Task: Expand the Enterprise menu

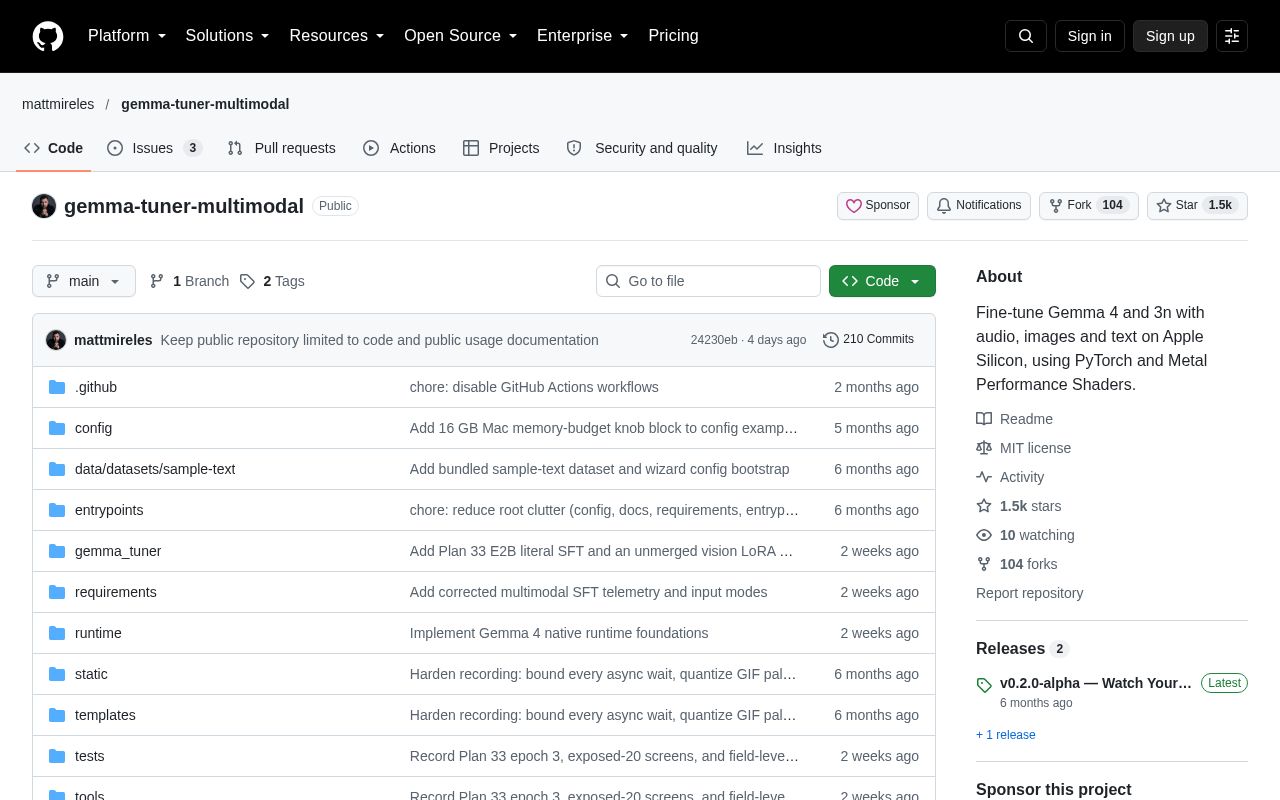Action: [x=583, y=36]
